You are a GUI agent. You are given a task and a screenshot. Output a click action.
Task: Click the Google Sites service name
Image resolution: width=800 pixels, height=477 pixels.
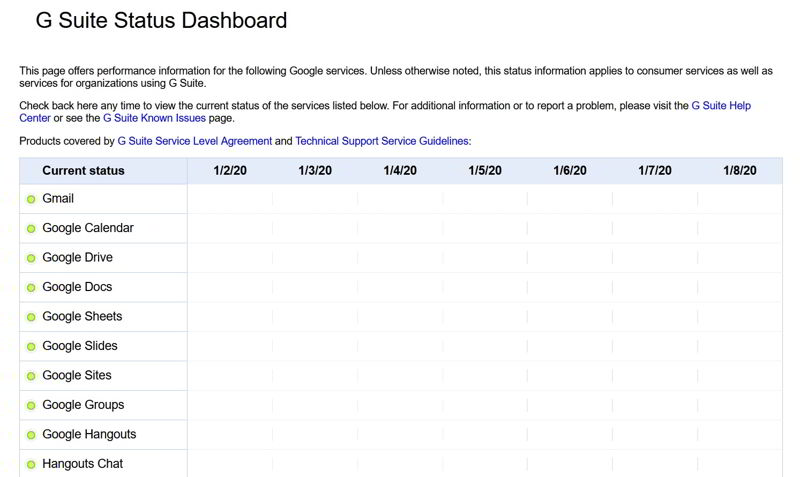click(x=77, y=375)
